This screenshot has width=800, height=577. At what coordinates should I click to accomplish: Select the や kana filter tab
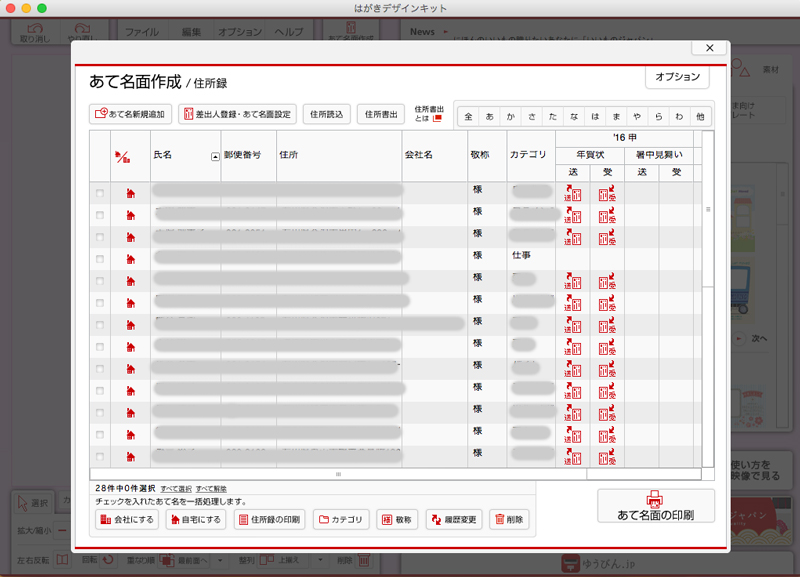click(x=637, y=117)
